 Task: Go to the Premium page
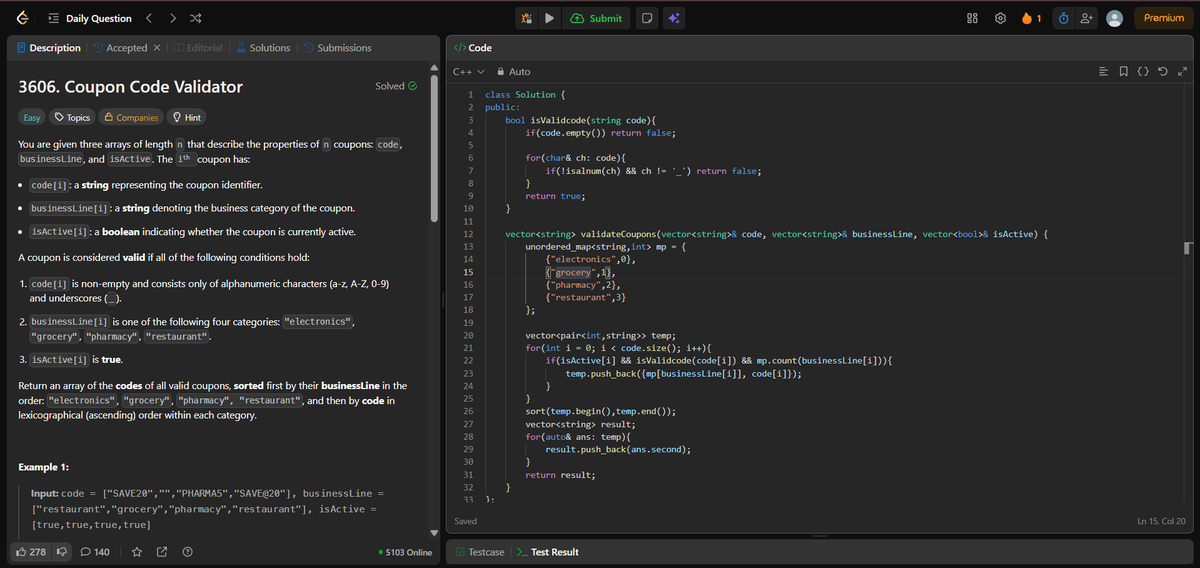(1164, 18)
